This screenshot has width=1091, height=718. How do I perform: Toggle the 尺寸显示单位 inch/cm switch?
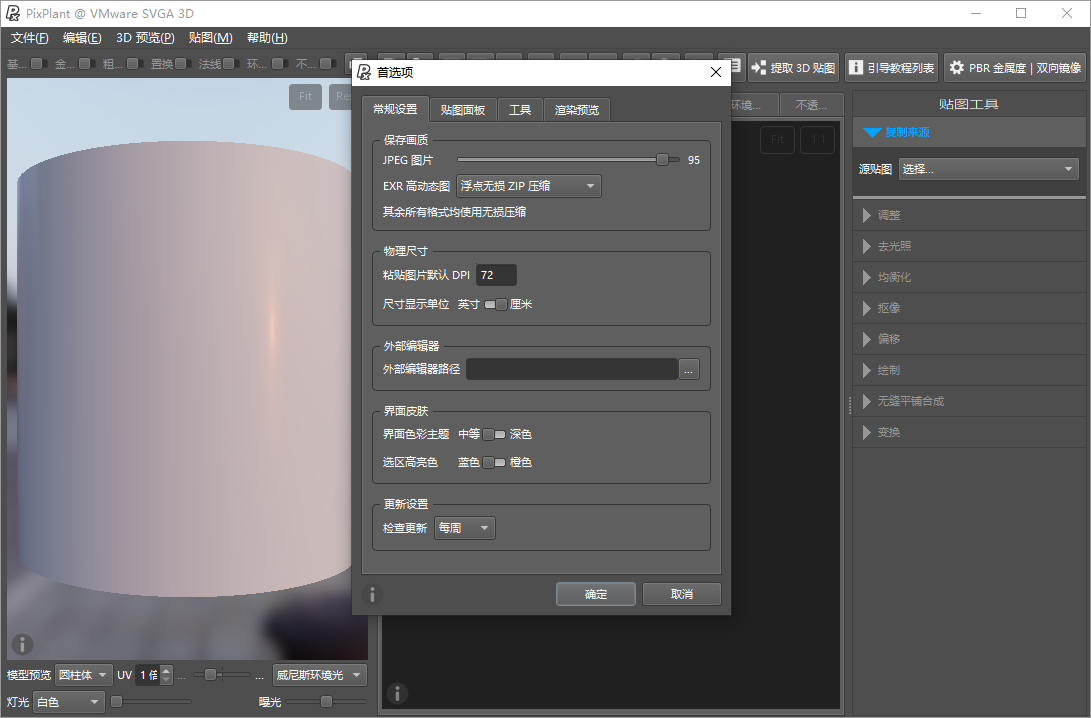[496, 305]
